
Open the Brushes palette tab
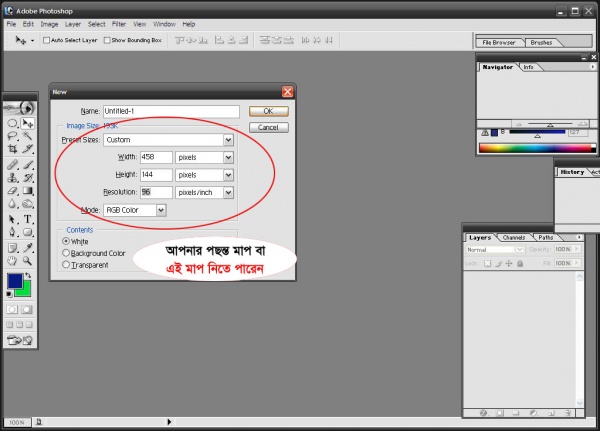click(x=541, y=42)
